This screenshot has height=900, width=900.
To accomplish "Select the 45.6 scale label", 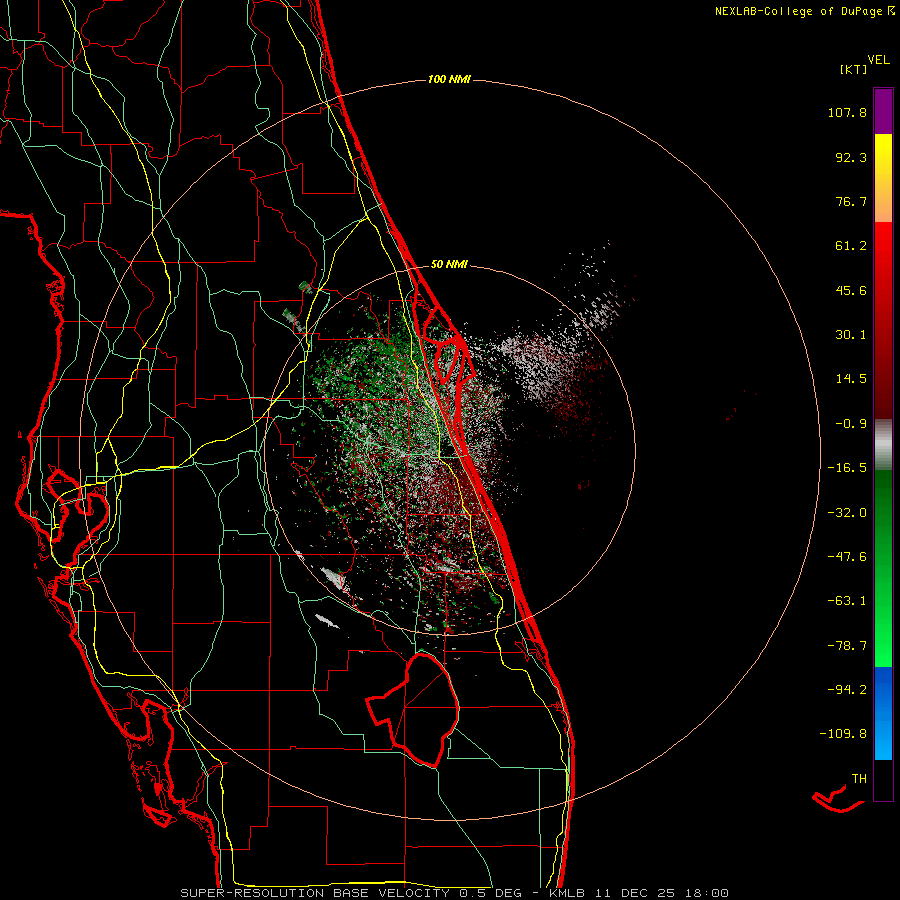I will [x=851, y=290].
